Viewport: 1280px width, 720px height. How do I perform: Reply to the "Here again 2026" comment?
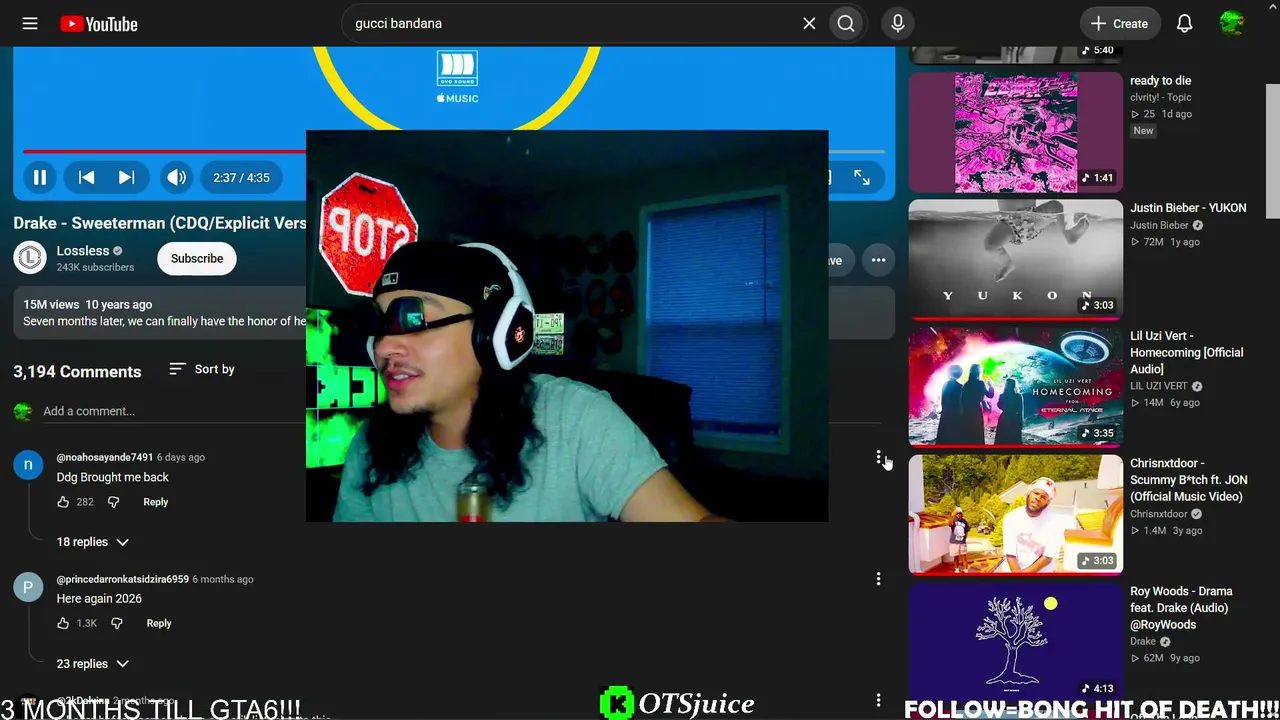point(159,623)
